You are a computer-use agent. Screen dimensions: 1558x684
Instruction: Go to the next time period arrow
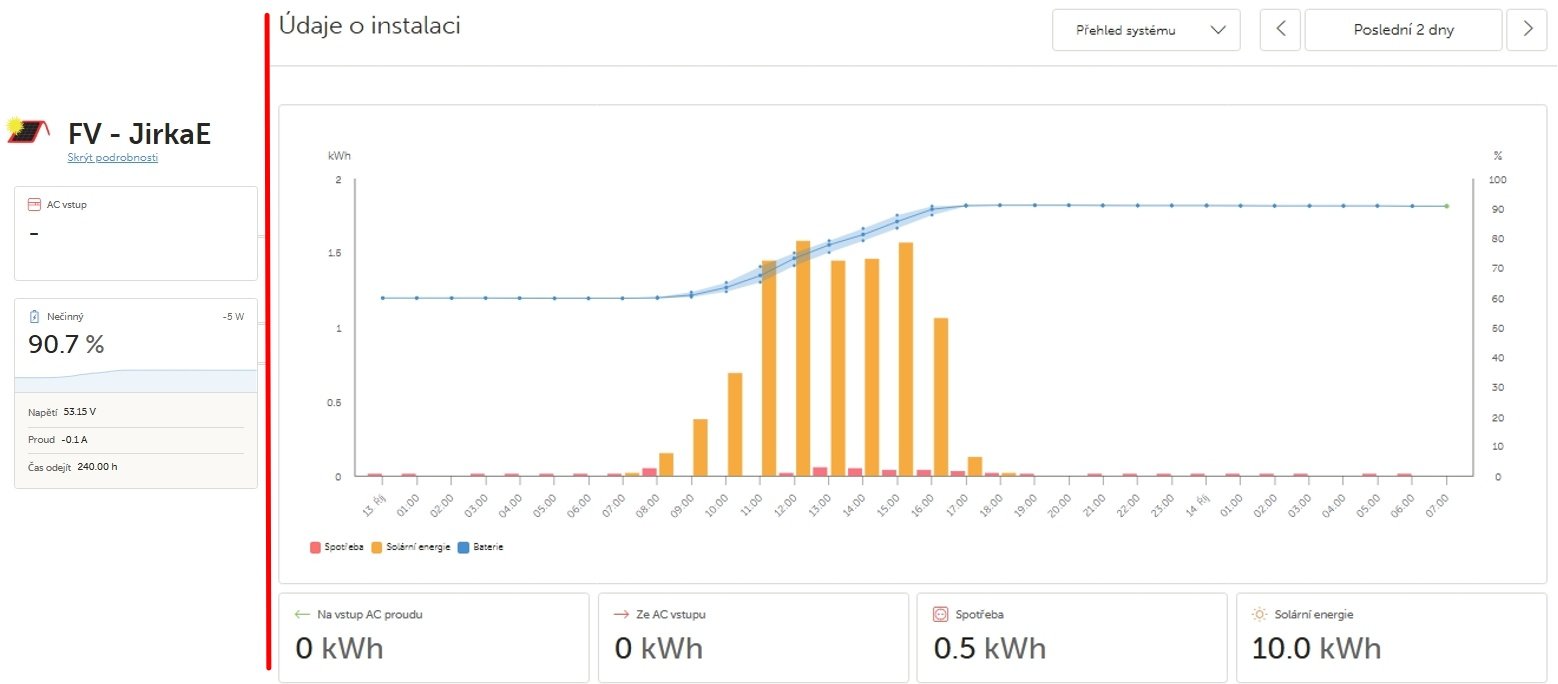(x=1527, y=30)
